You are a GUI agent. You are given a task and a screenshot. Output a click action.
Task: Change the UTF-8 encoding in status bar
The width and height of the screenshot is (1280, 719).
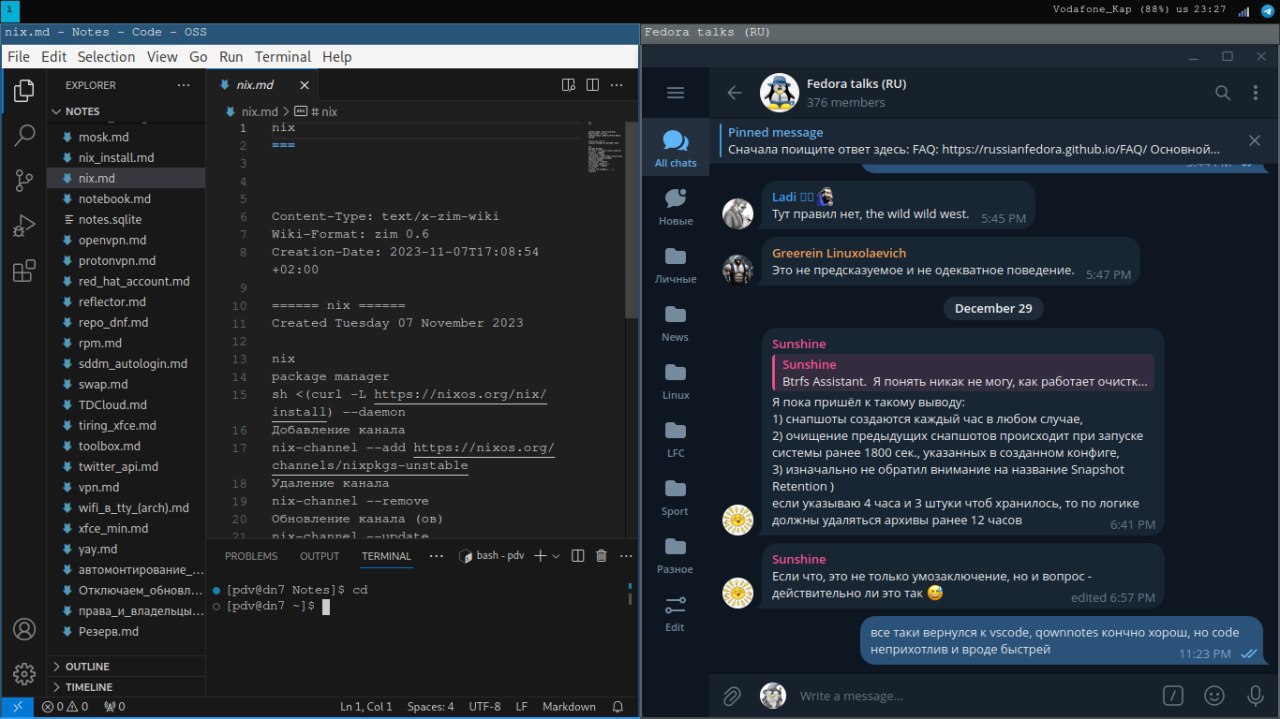pyautogui.click(x=484, y=706)
